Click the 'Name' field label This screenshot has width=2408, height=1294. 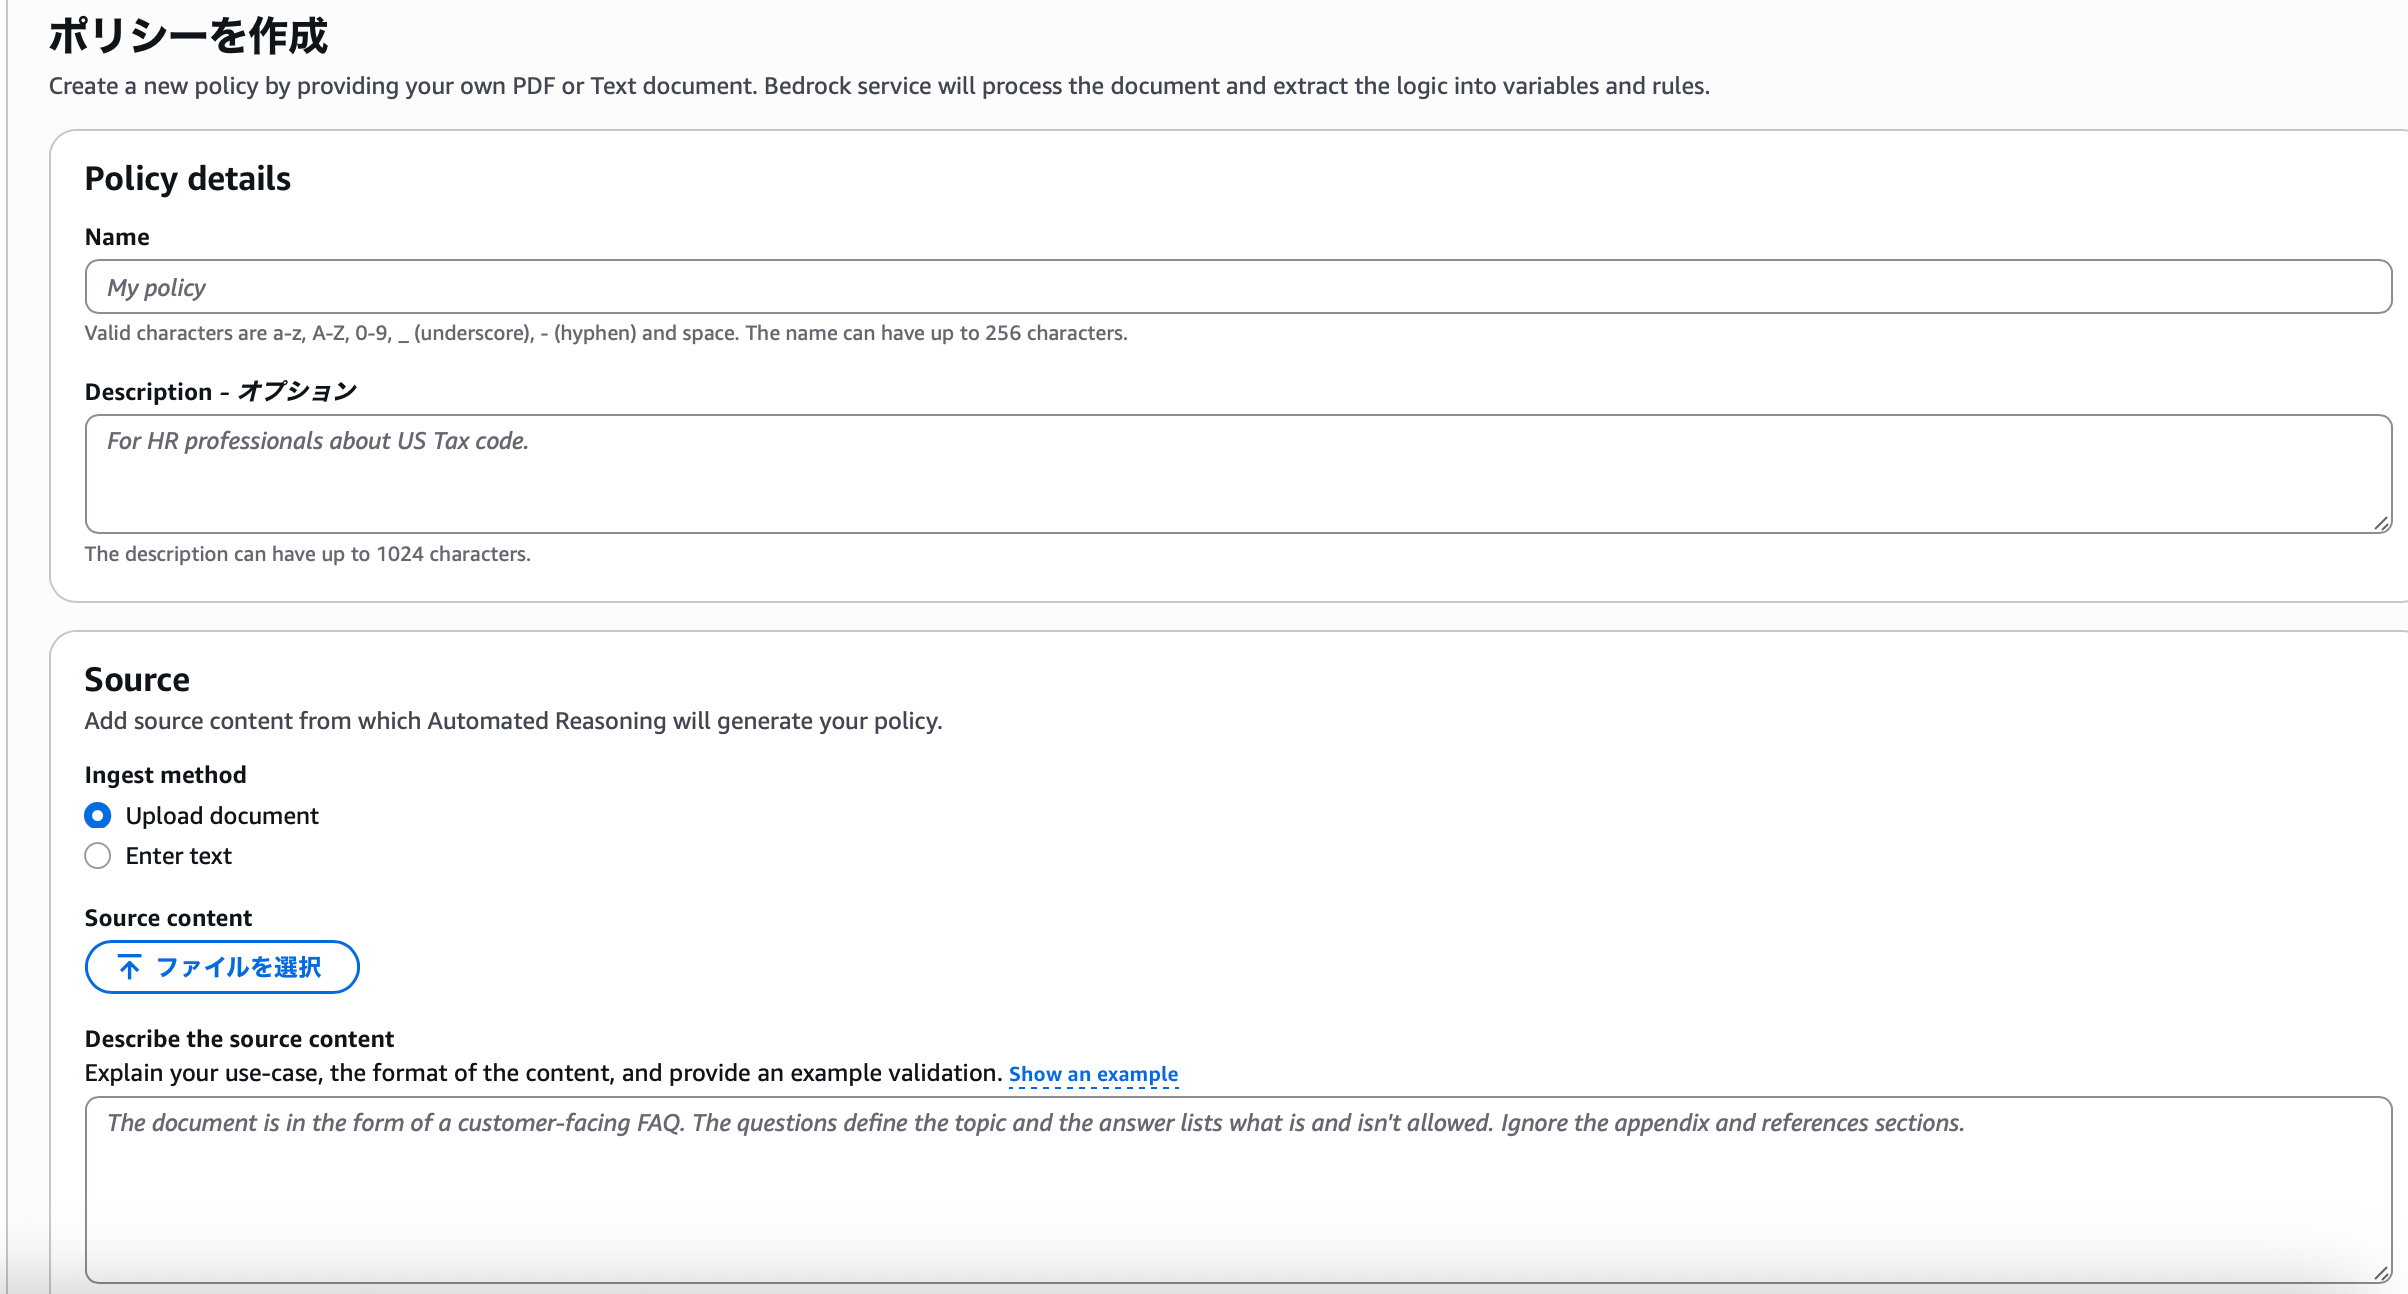pos(117,237)
